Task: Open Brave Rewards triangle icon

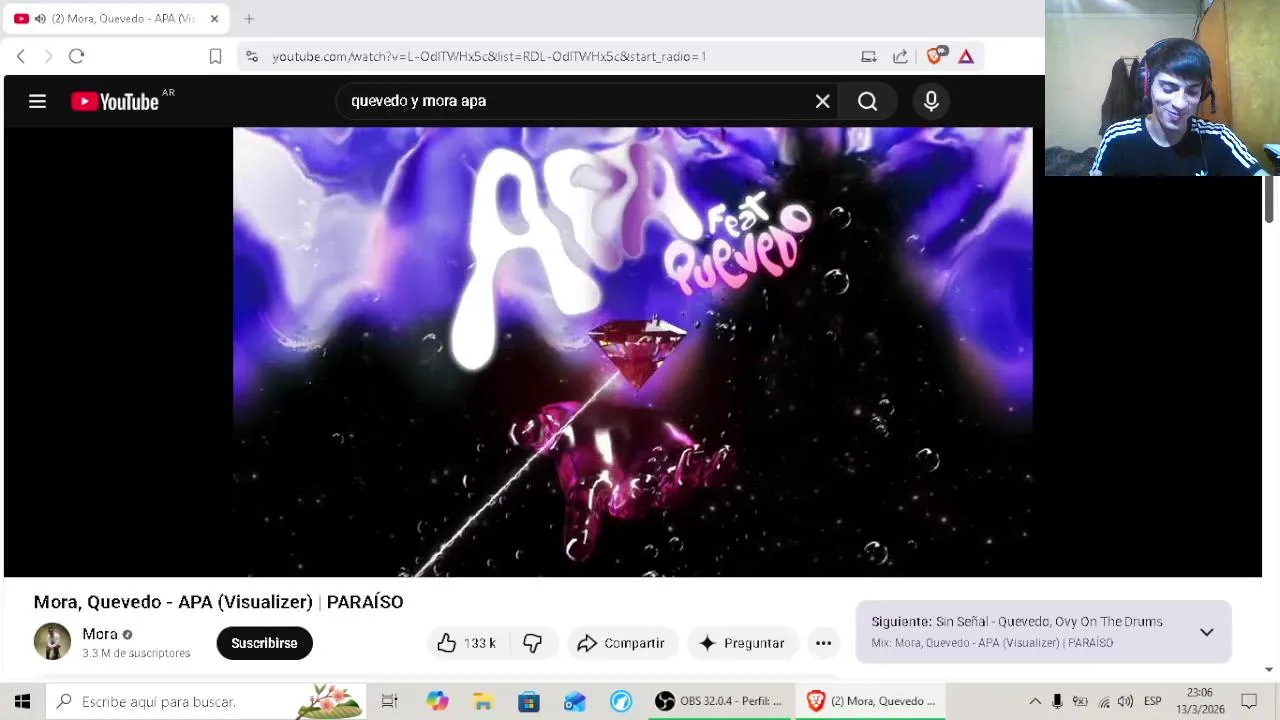Action: point(966,56)
